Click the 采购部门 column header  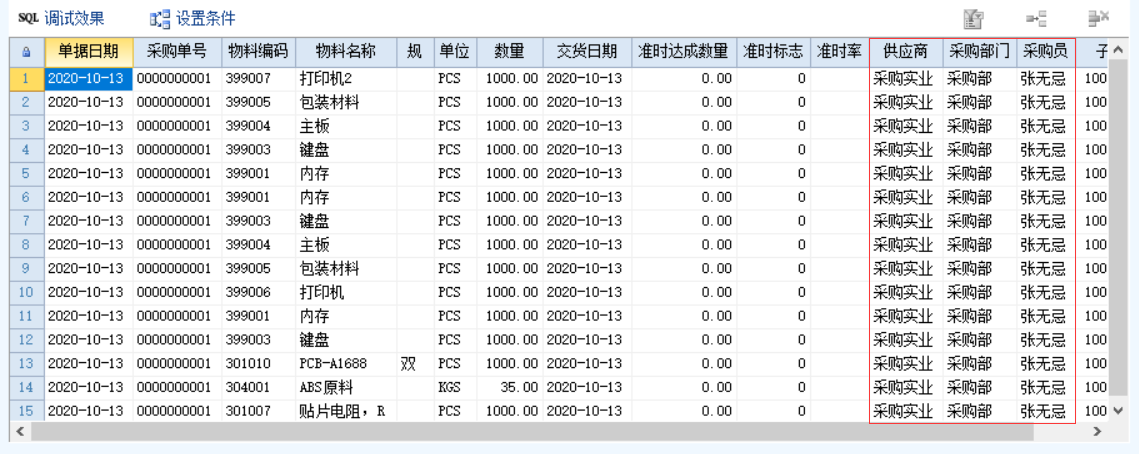click(x=979, y=52)
